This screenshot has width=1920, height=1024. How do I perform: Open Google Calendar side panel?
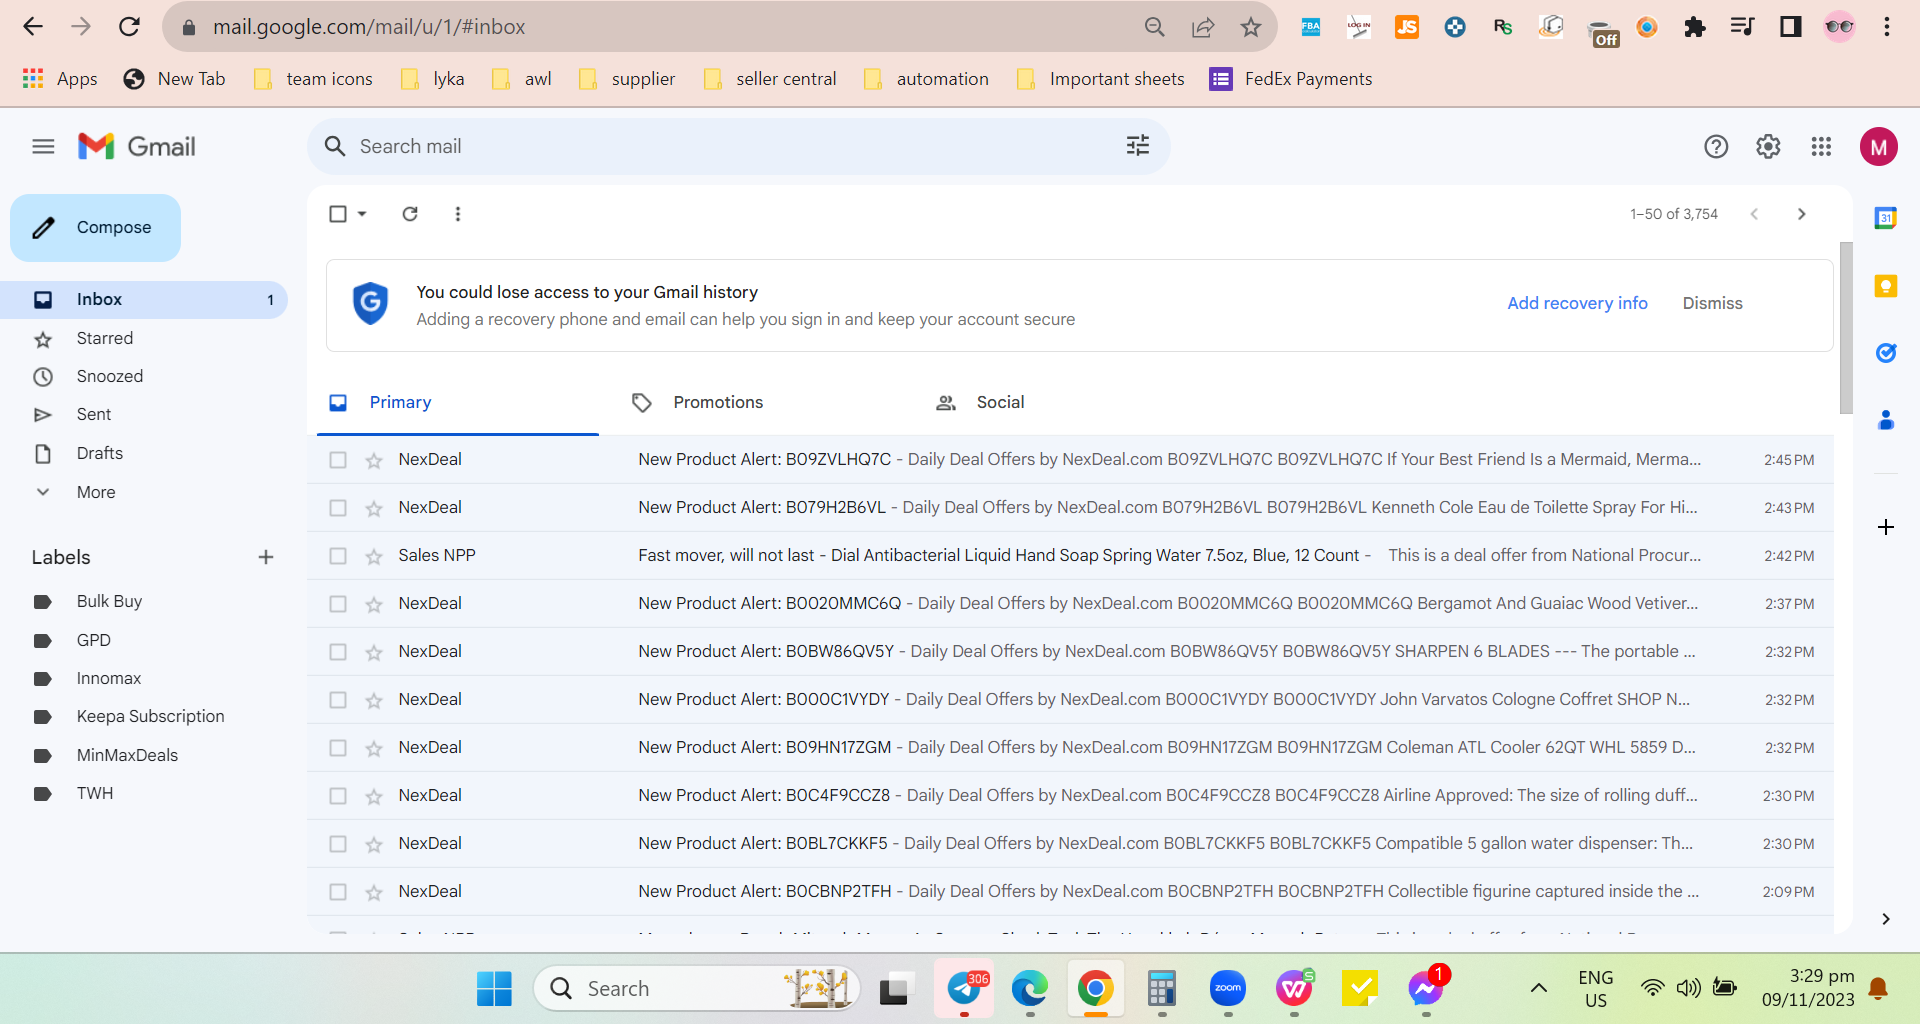1886,218
